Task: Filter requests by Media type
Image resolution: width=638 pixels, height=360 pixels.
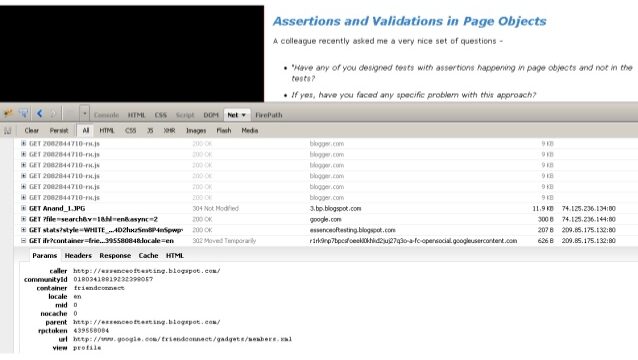Action: point(249,131)
